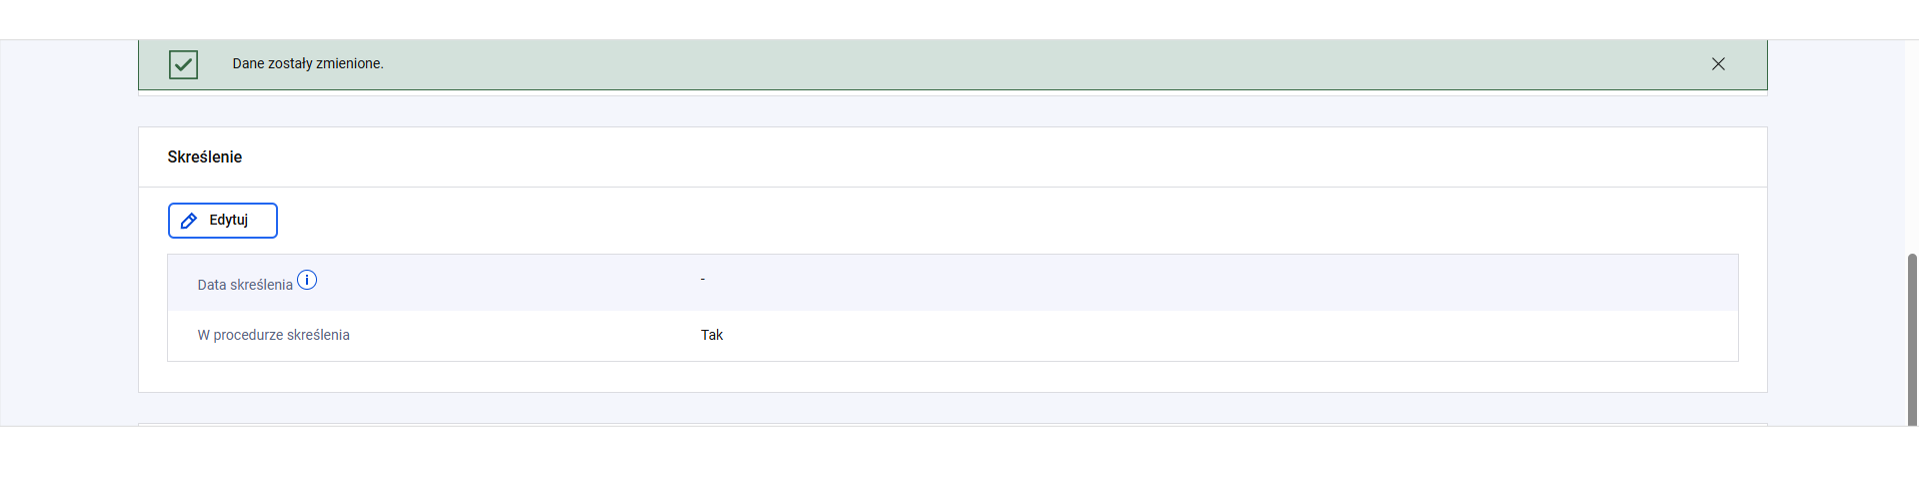Screen dimensions: 1919x477
Task: Click the green checkmark success icon
Action: point(183,64)
